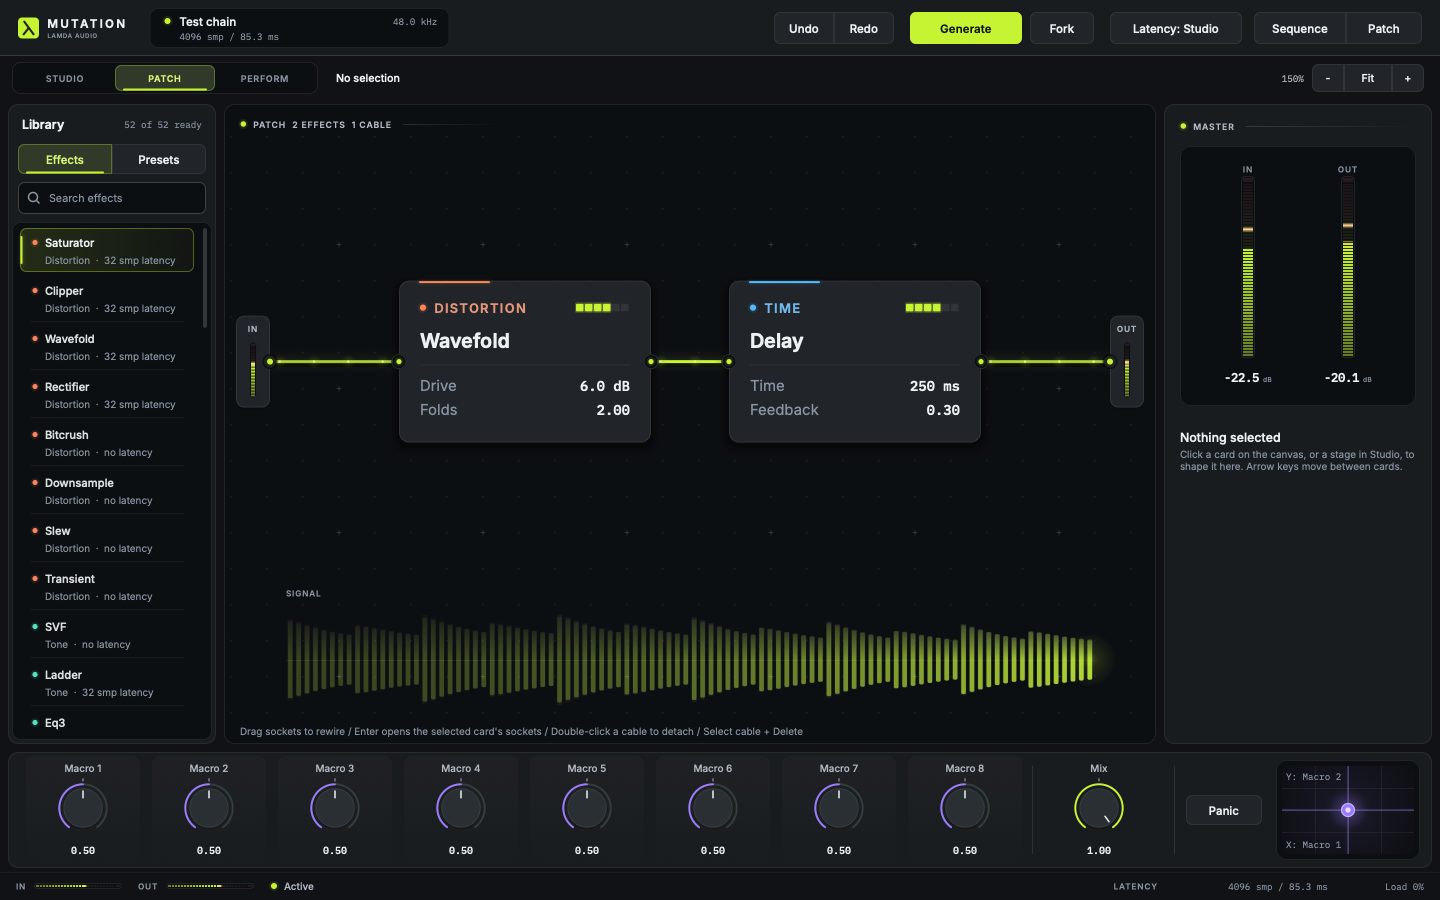Zoom in with the plus button
Viewport: 1440px width, 900px height.
1408,78
